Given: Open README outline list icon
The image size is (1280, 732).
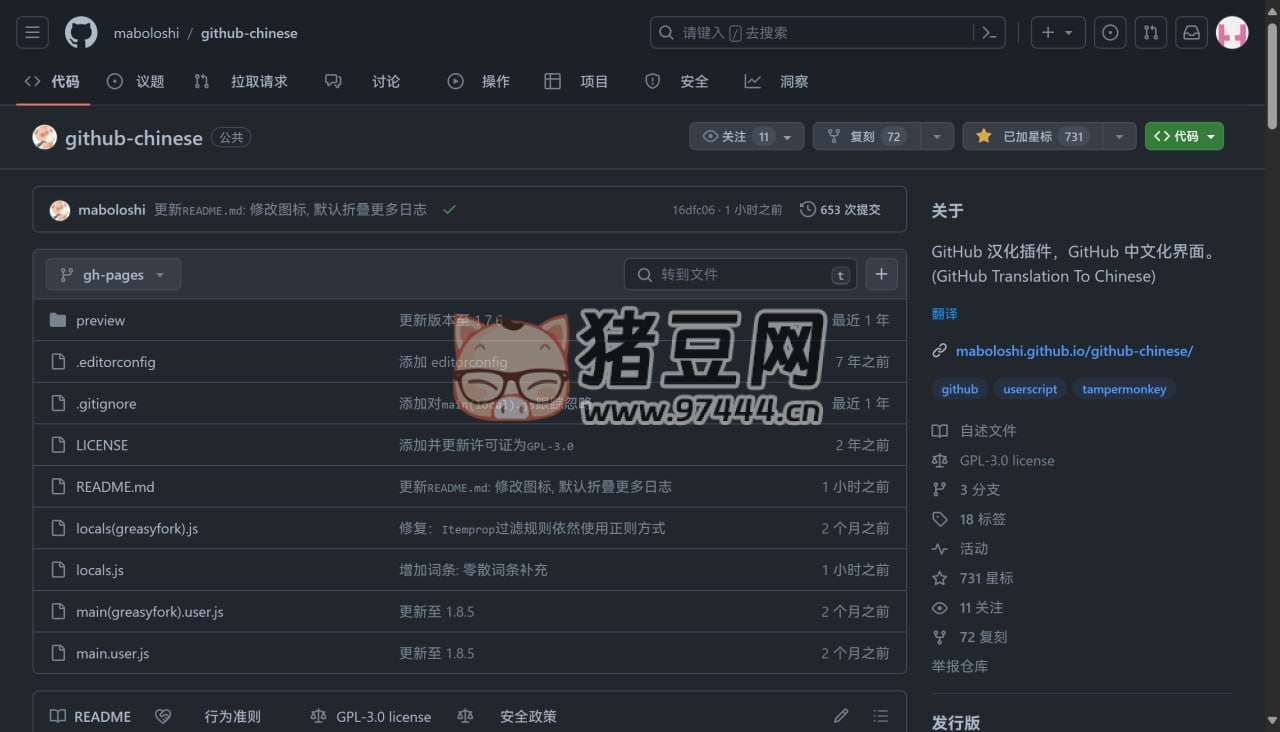Looking at the screenshot, I should [x=880, y=716].
